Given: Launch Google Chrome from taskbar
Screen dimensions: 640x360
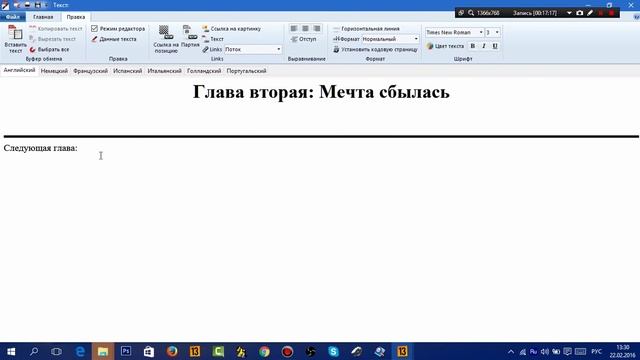Looking at the screenshot, I should coord(264,351).
